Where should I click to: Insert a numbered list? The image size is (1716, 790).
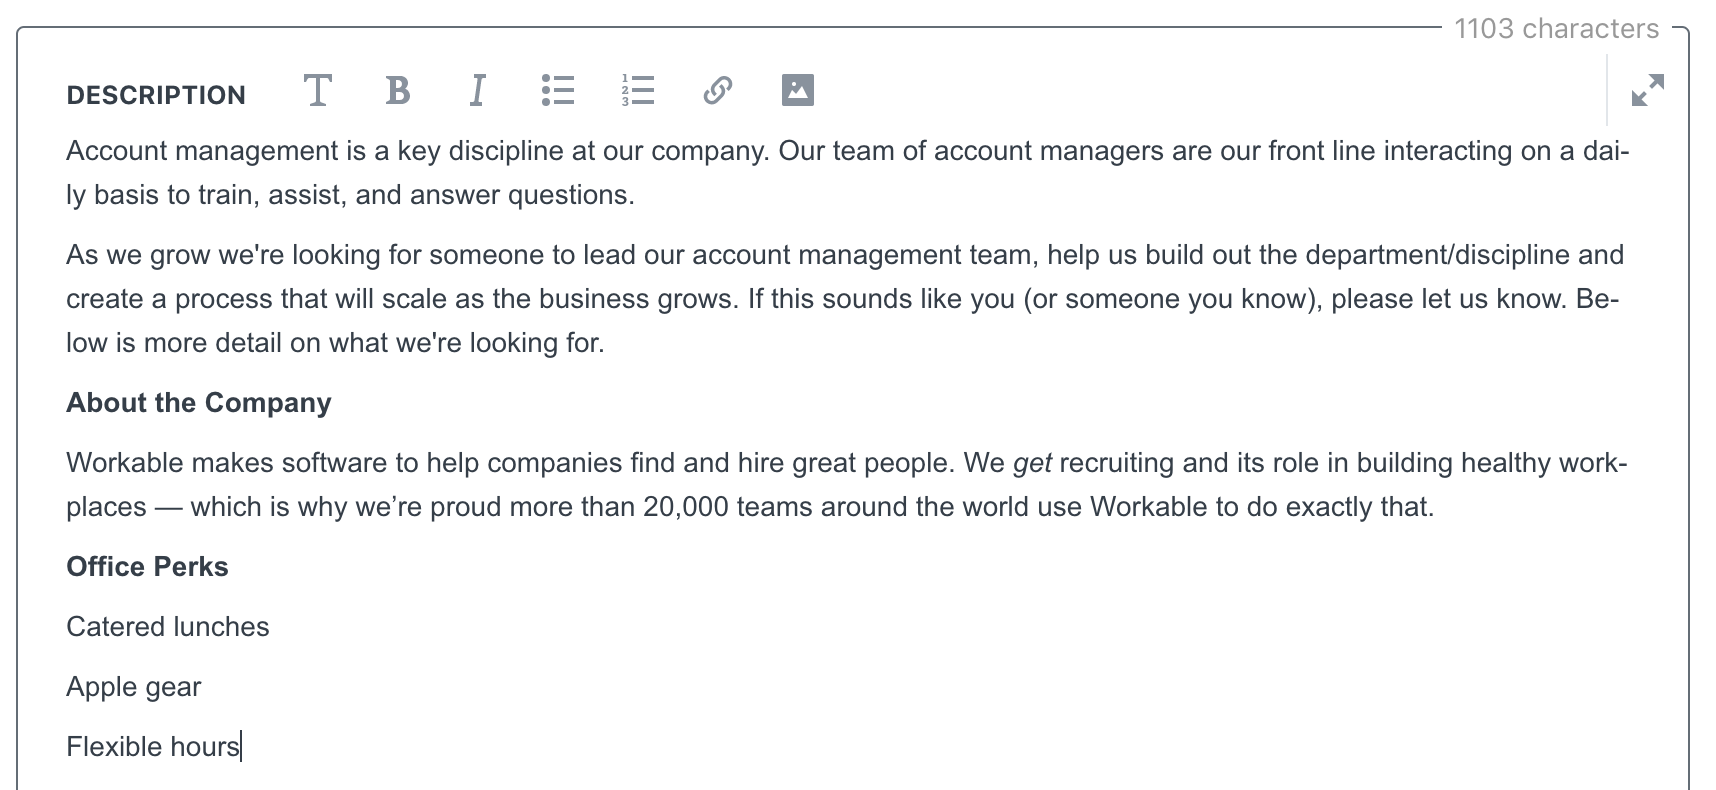638,91
